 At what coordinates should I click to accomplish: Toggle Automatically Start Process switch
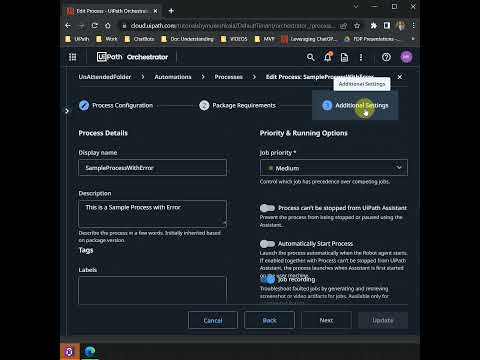click(x=267, y=244)
